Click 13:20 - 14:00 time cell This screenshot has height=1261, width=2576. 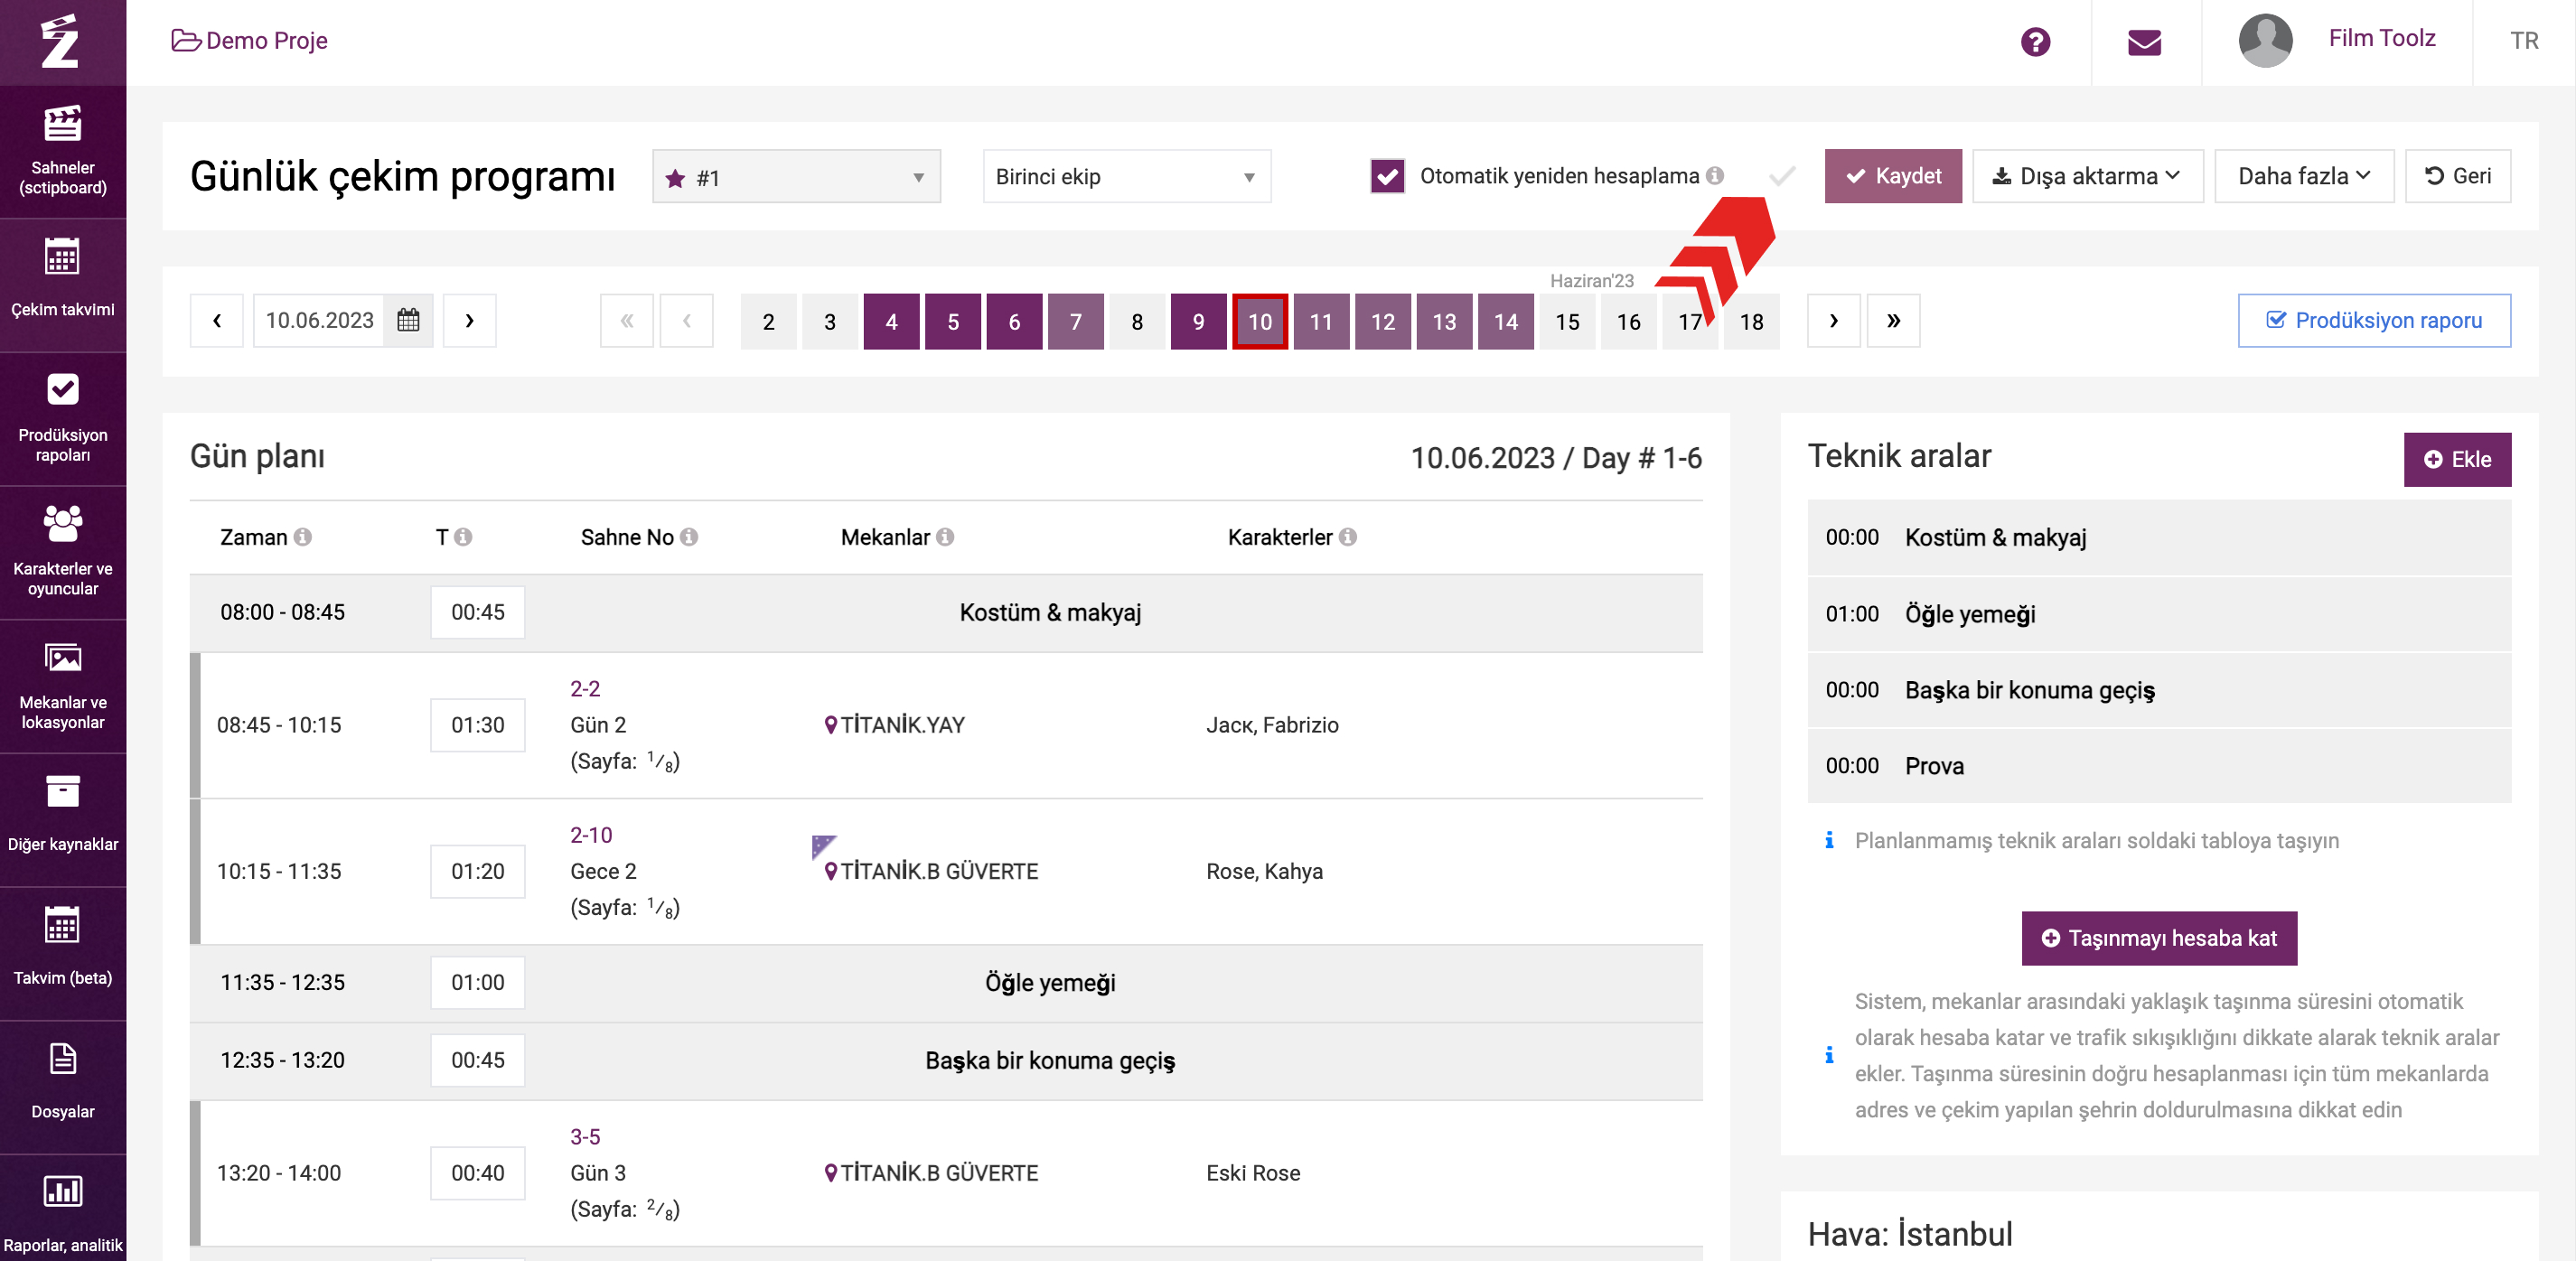279,1173
